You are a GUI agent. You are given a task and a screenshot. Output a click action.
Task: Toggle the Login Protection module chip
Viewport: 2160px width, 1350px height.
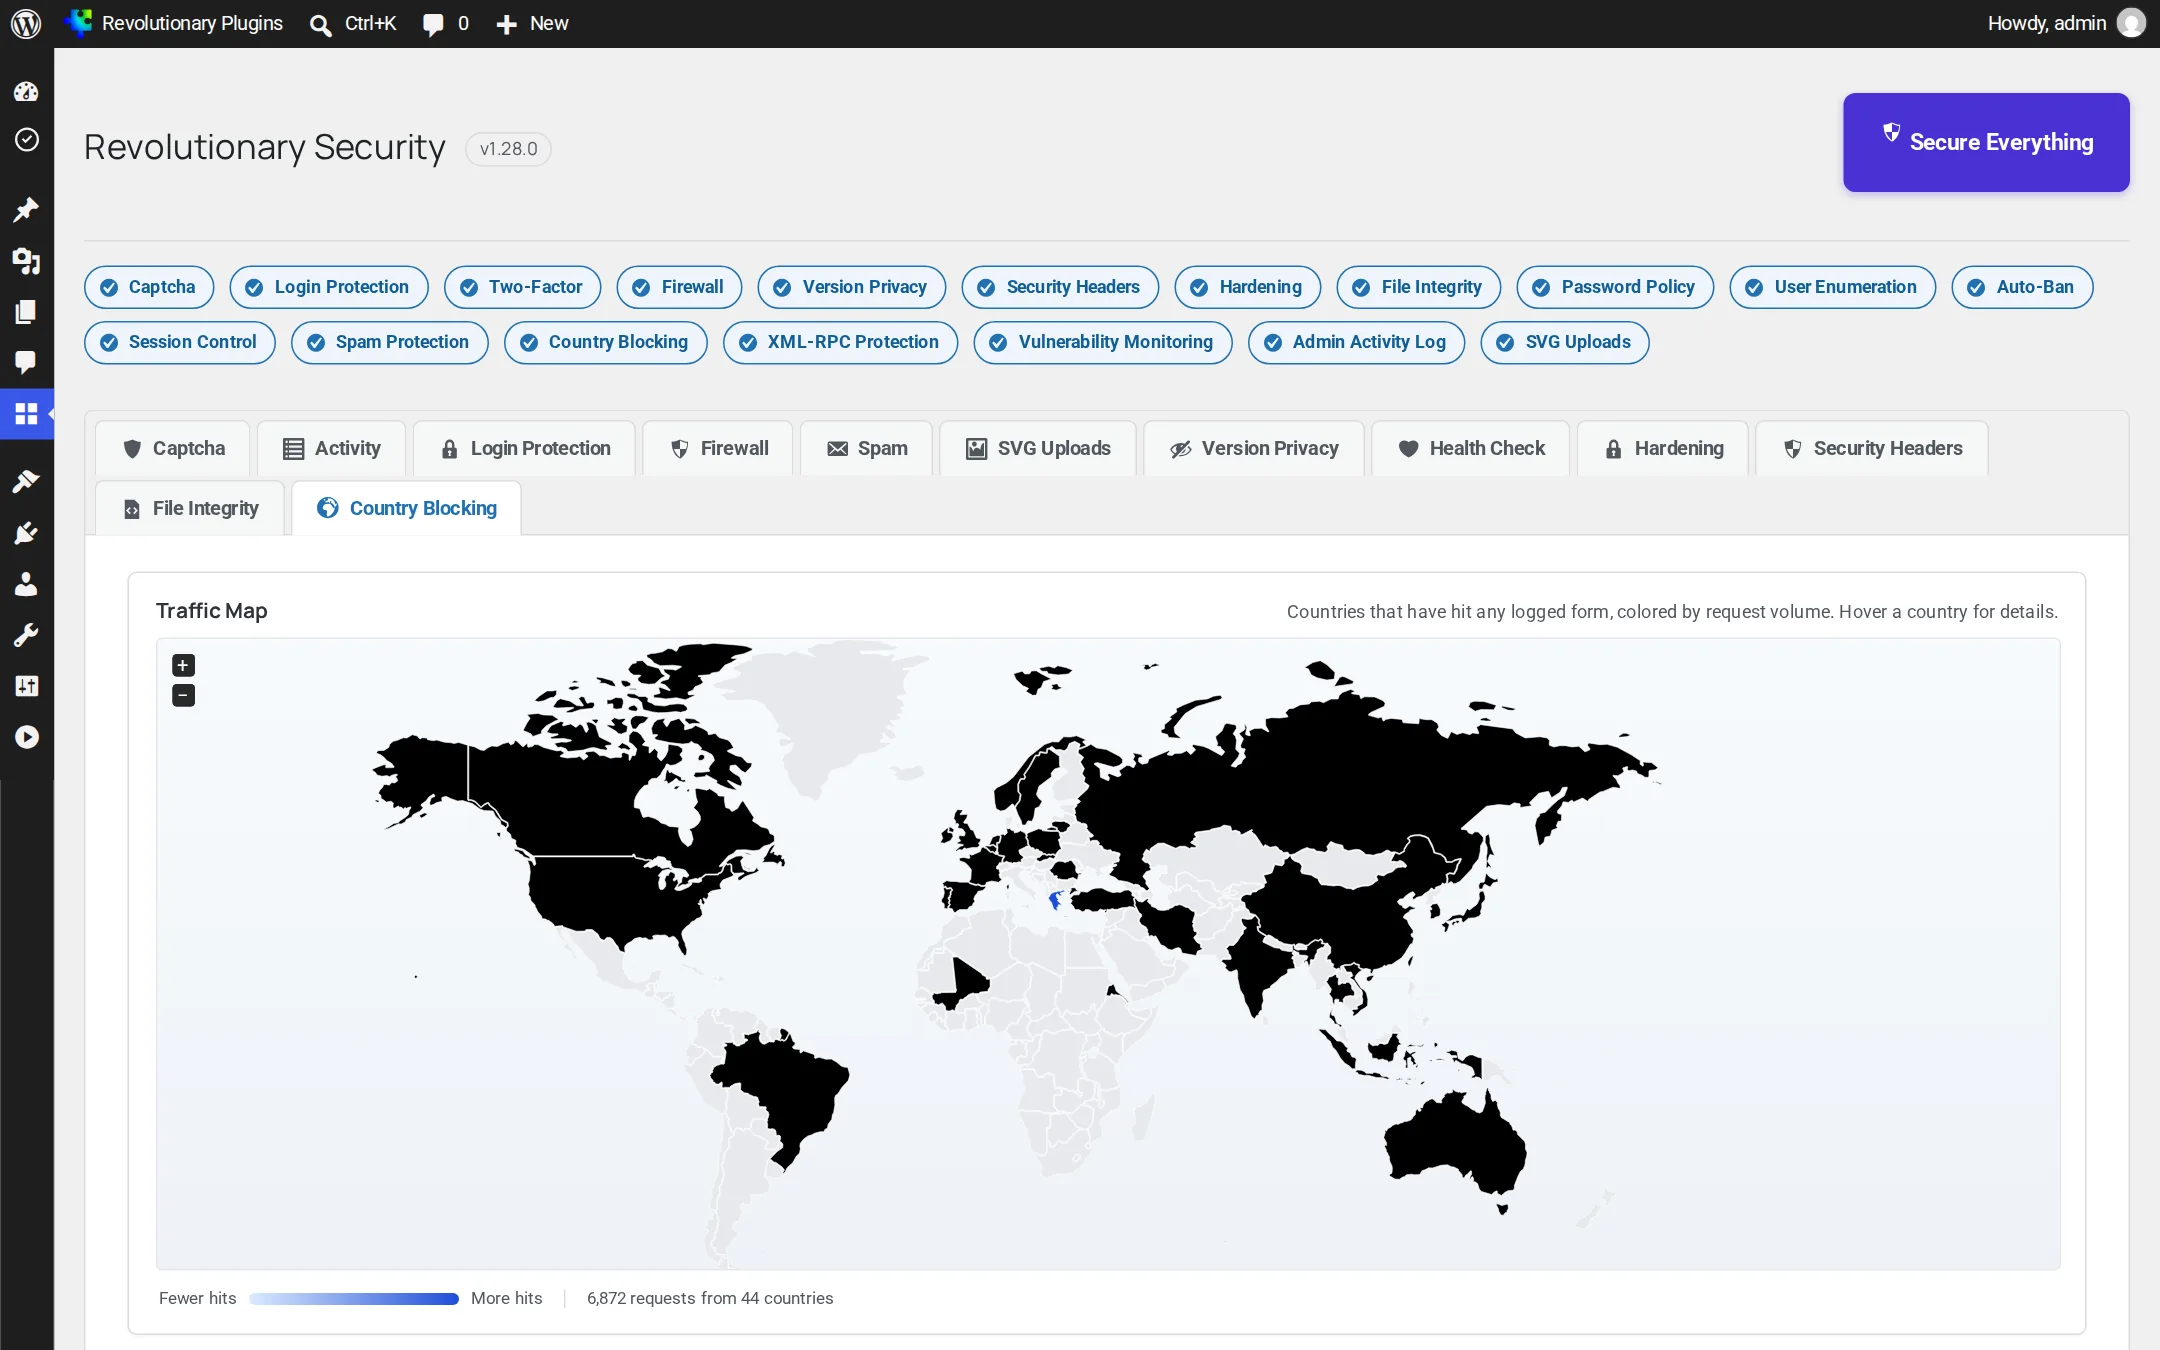point(329,287)
